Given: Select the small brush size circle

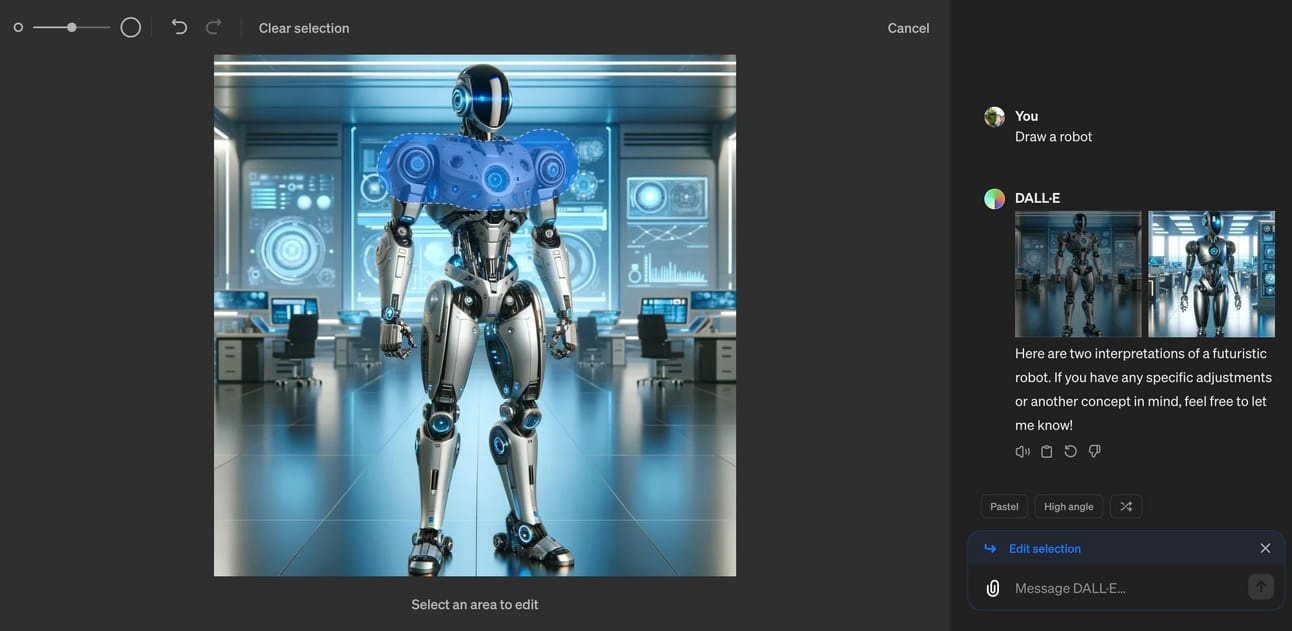Looking at the screenshot, I should 18,28.
